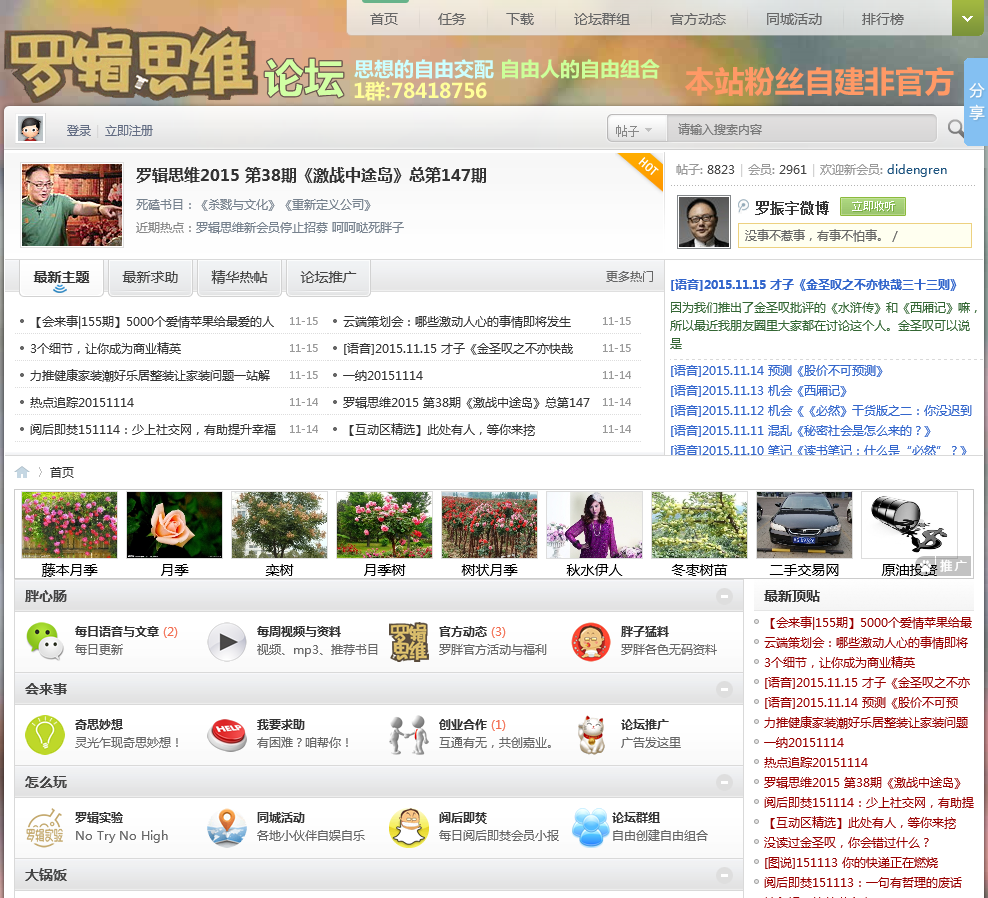Click 罗振宇 Weibo portrait photo
The width and height of the screenshot is (988, 898).
(x=703, y=222)
